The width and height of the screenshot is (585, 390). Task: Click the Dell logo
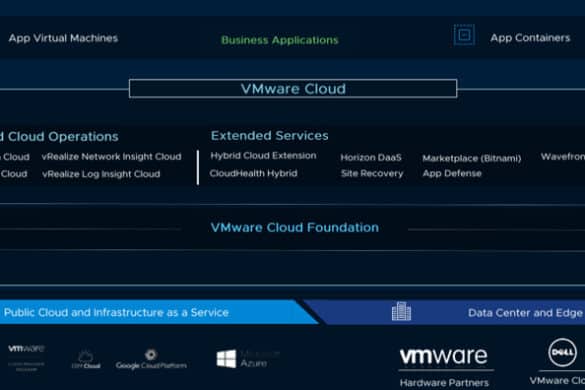(x=562, y=352)
